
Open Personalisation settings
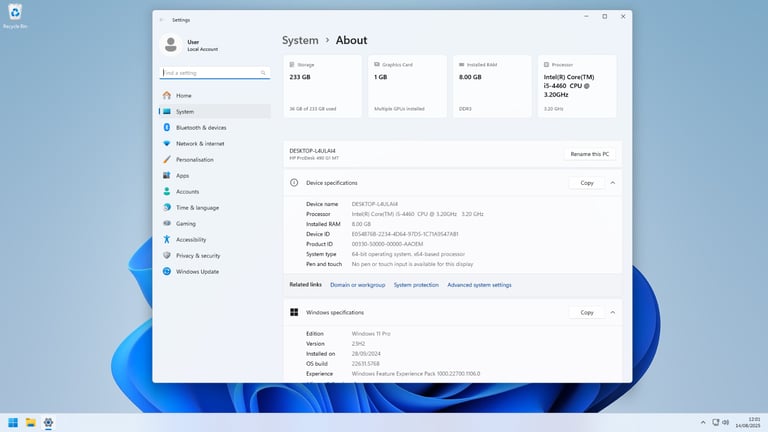point(215,160)
